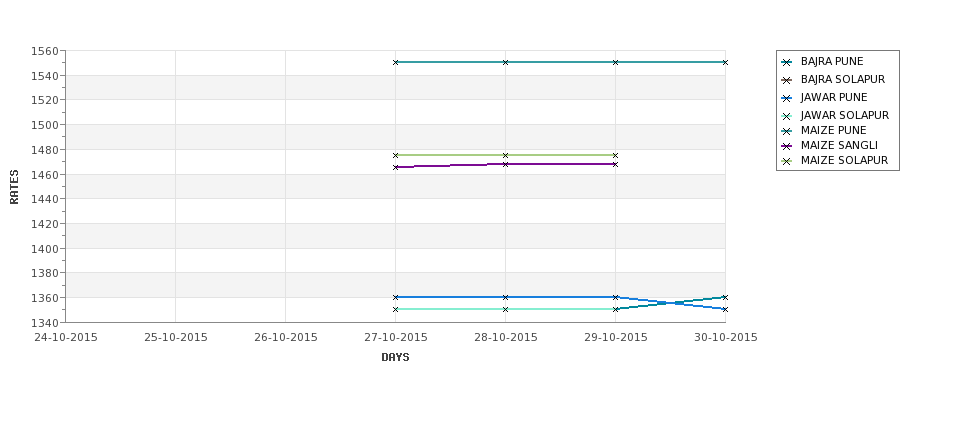The width and height of the screenshot is (975, 429).
Task: Click the purple line point at 28-10-2015
Action: 506,164
